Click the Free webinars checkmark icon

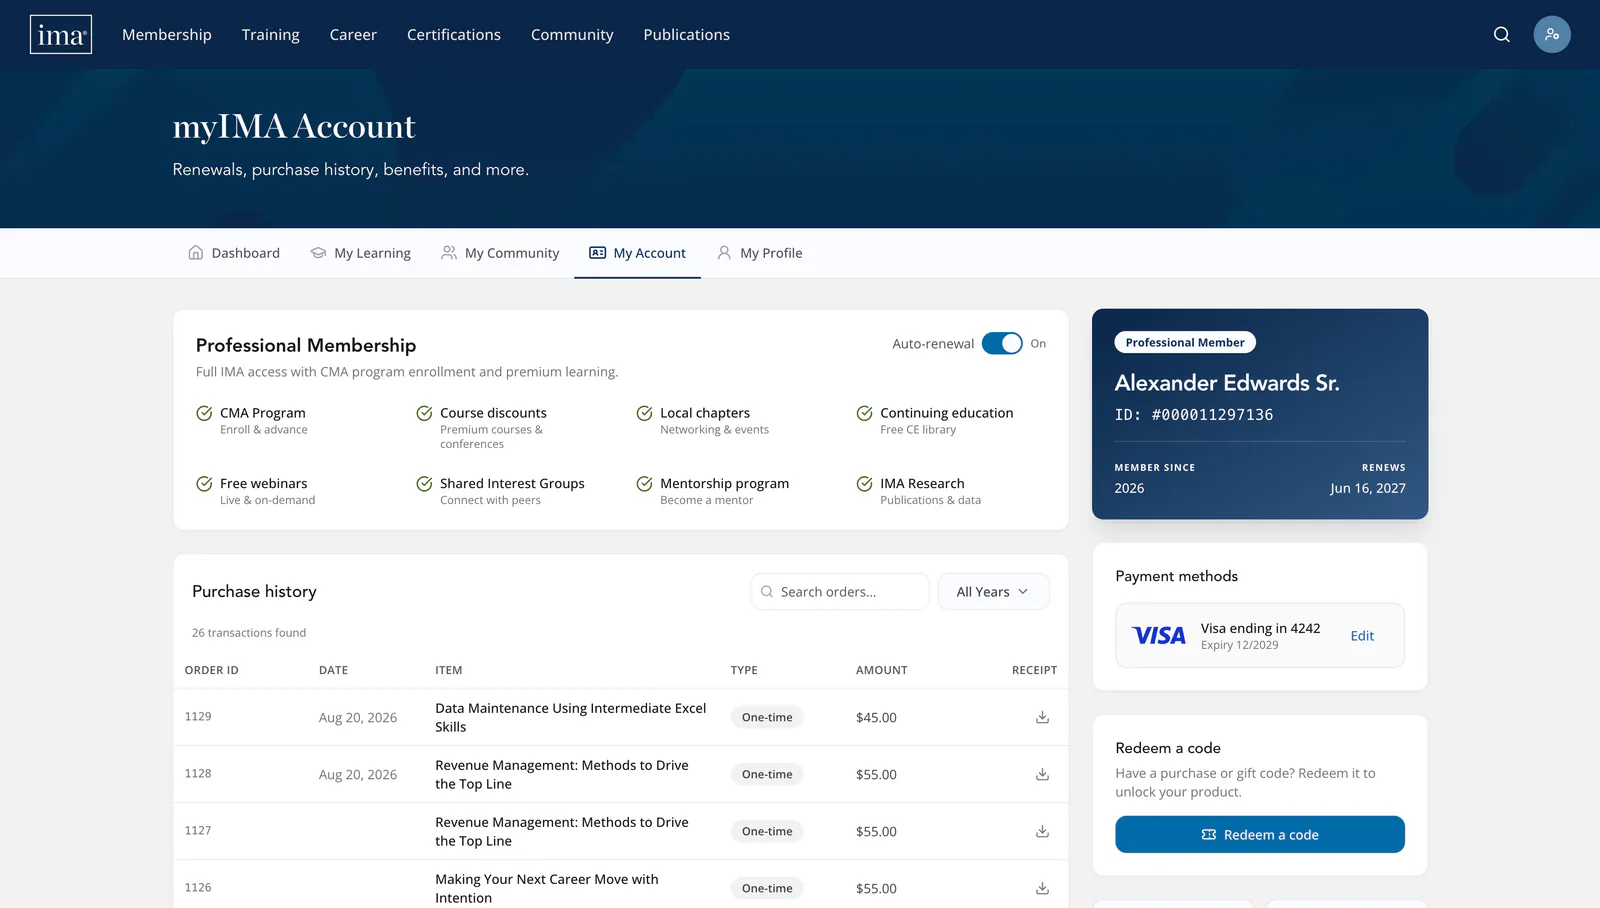point(204,484)
